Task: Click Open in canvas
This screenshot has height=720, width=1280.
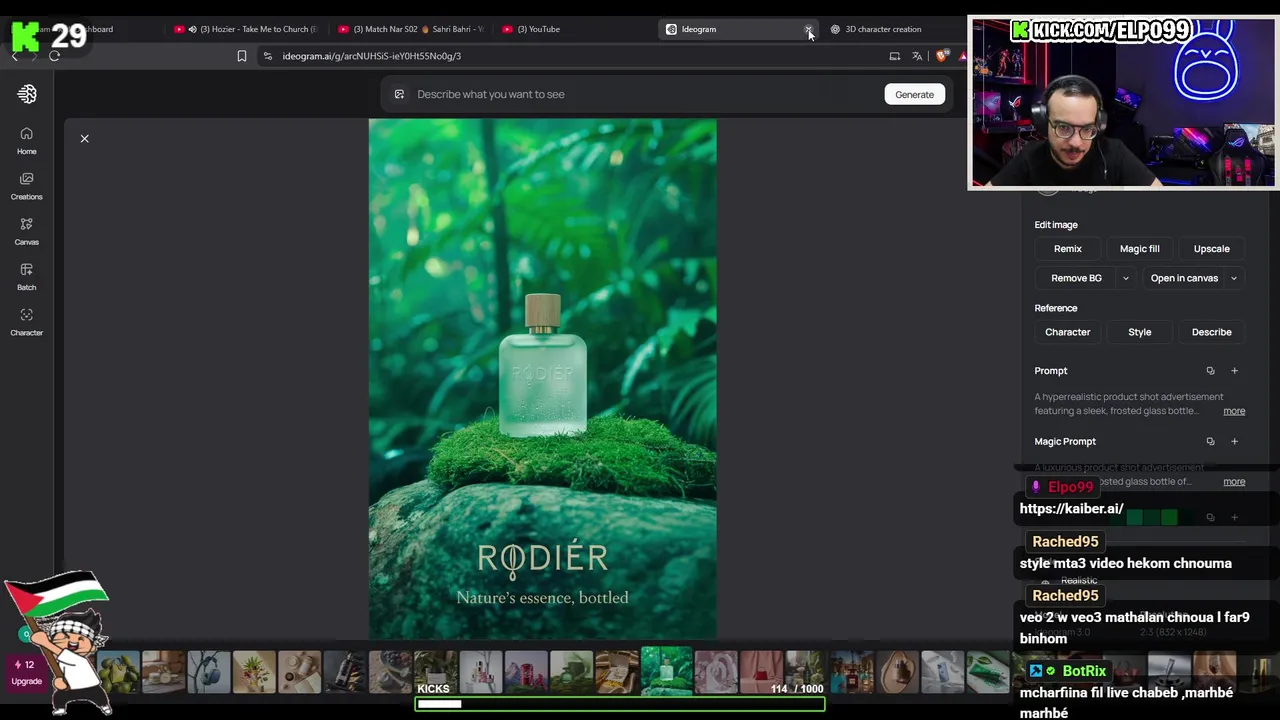Action: [1184, 278]
